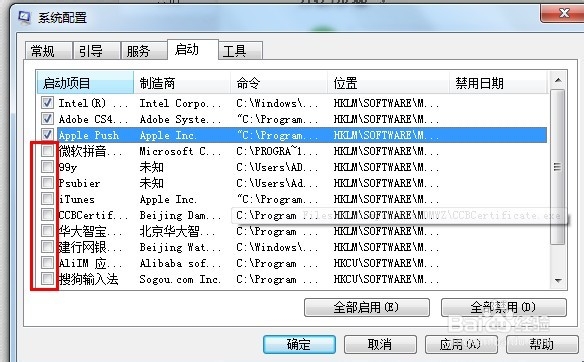Select the iTunes row name text
The height and width of the screenshot is (362, 584).
pos(77,199)
